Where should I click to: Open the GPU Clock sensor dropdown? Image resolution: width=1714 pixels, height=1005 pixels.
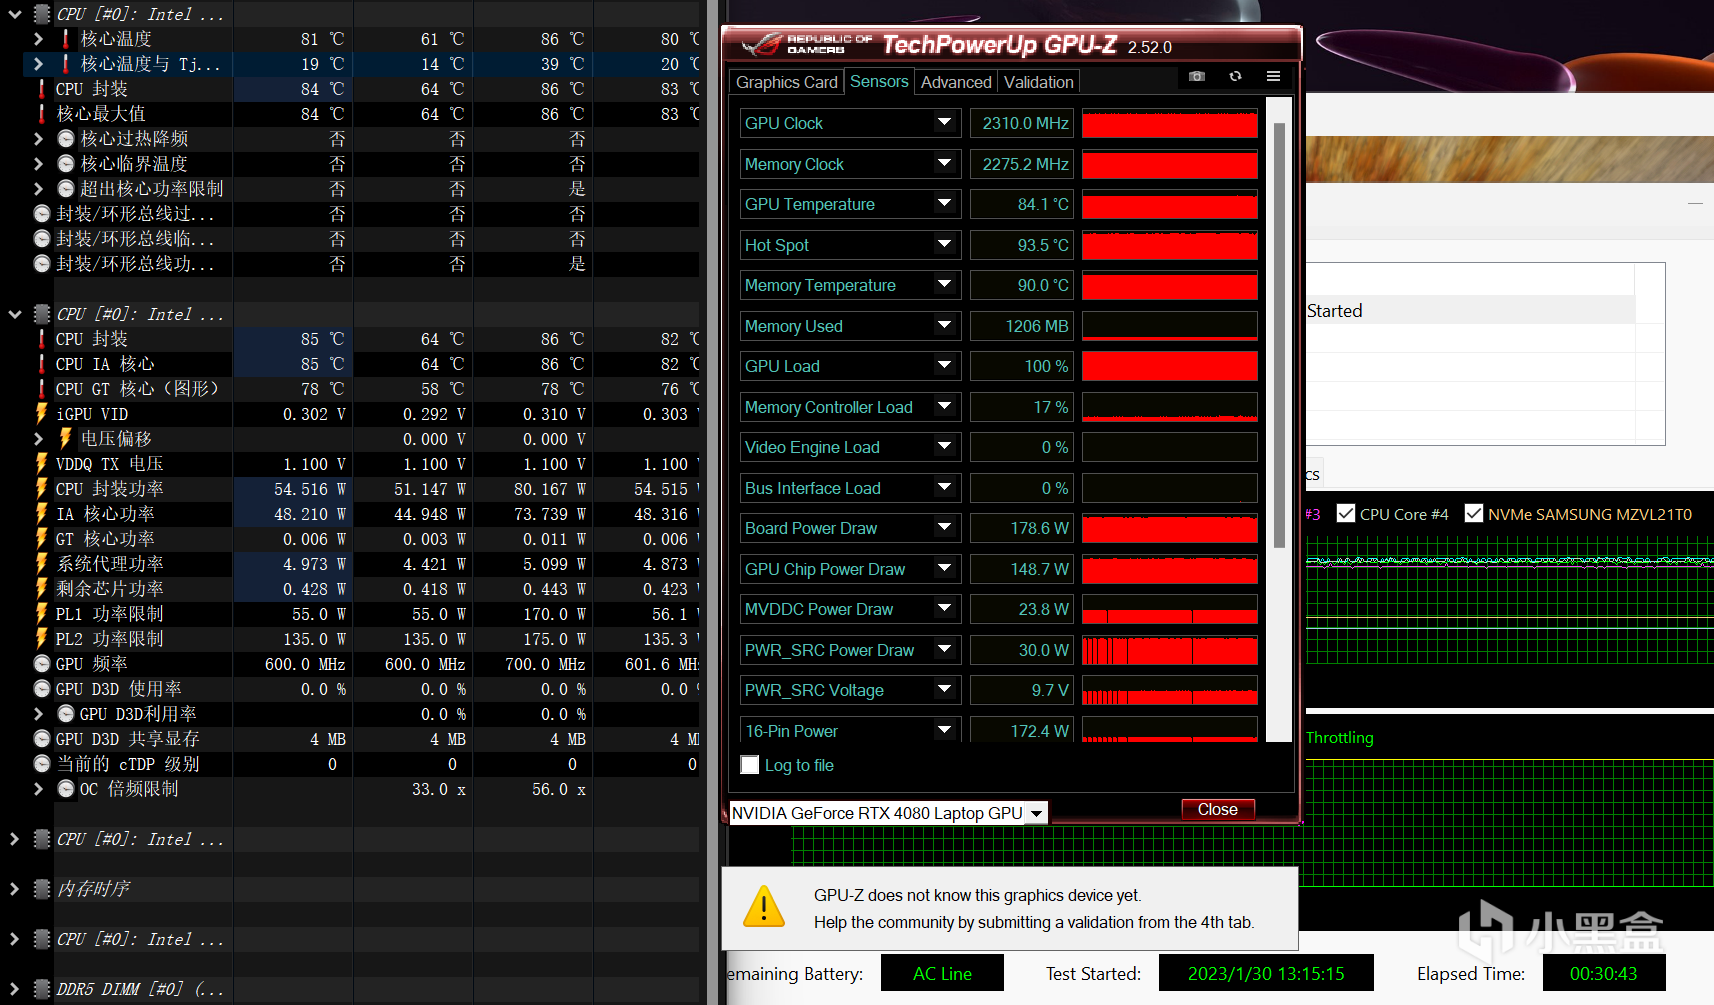pyautogui.click(x=944, y=122)
